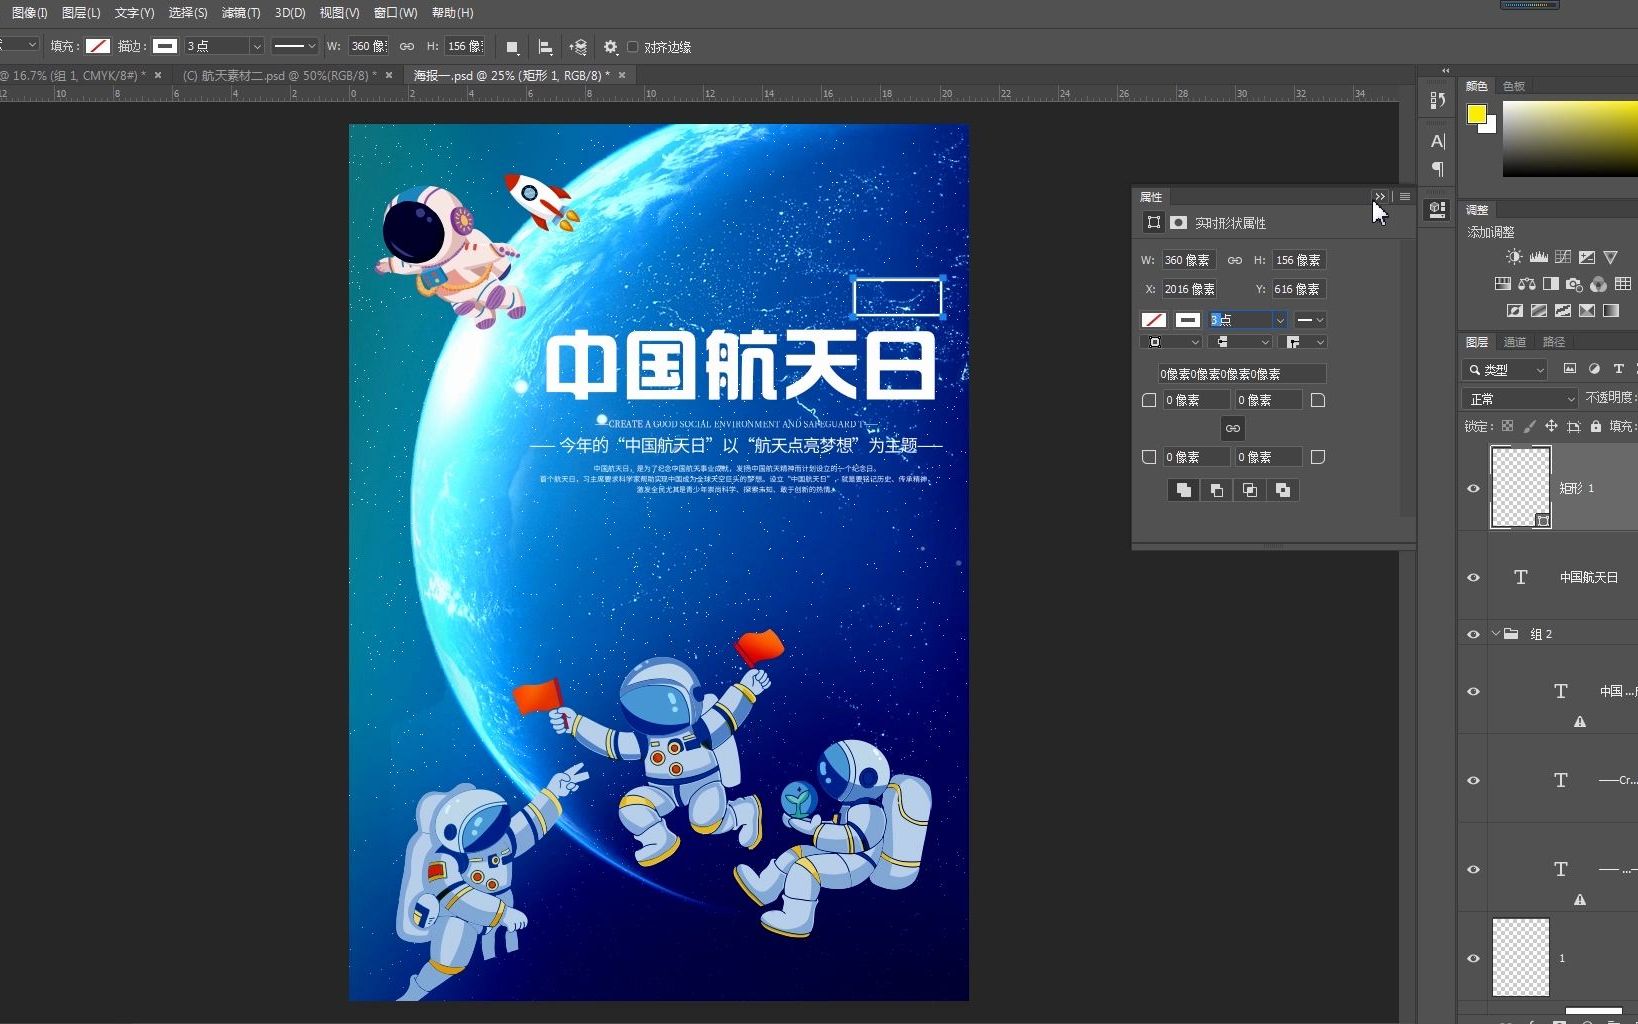1638x1024 pixels.
Task: Click the link width and height icon in options bar
Action: [407, 46]
